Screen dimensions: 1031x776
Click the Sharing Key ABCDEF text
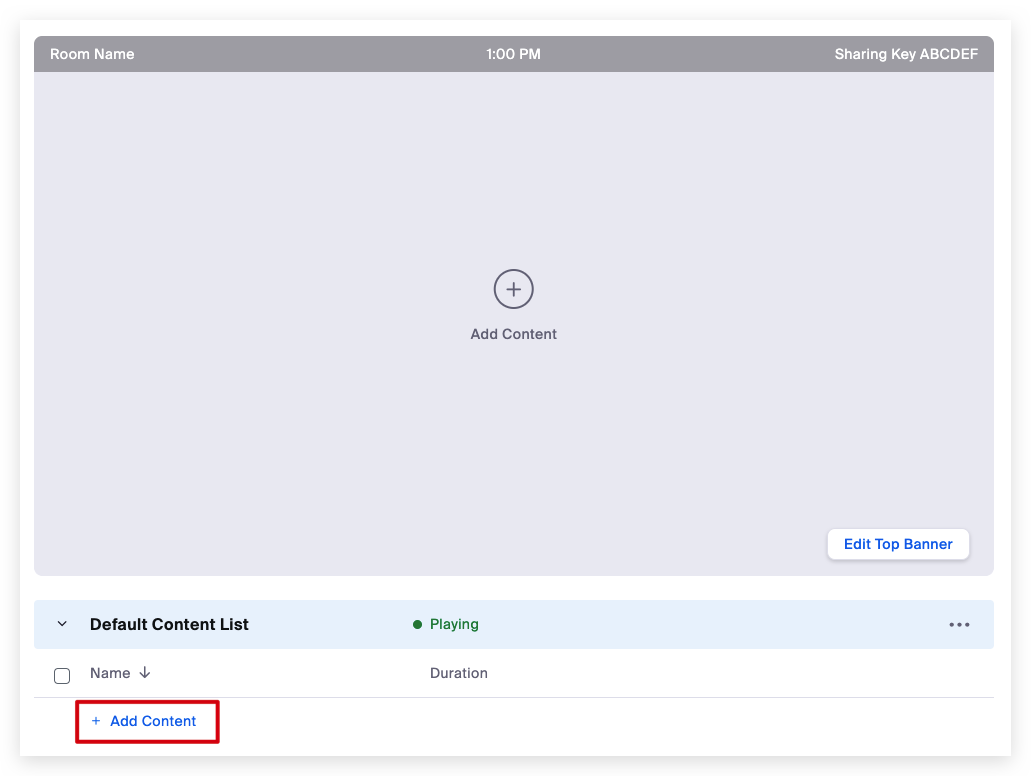click(905, 54)
